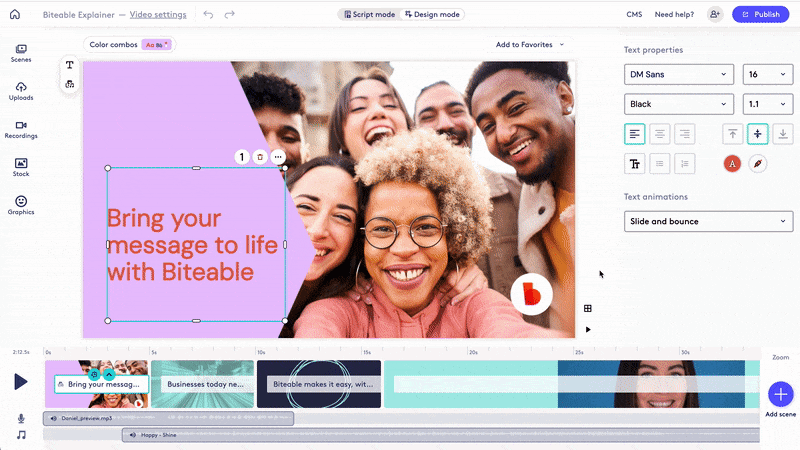Align text vertically to middle
The width and height of the screenshot is (800, 450).
(x=758, y=134)
